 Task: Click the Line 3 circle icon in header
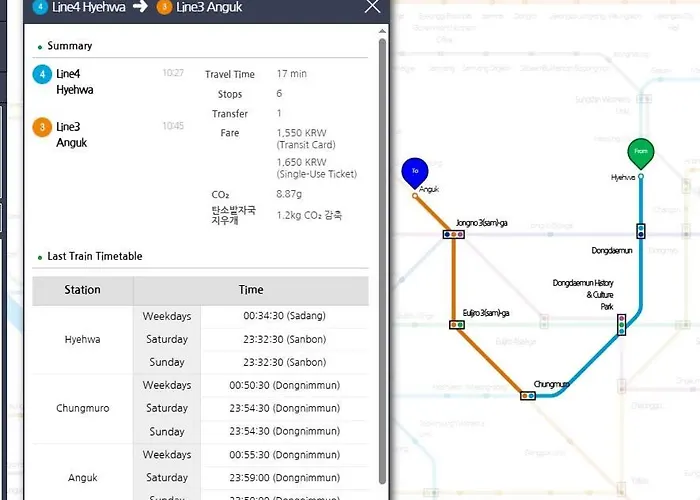[x=164, y=7]
